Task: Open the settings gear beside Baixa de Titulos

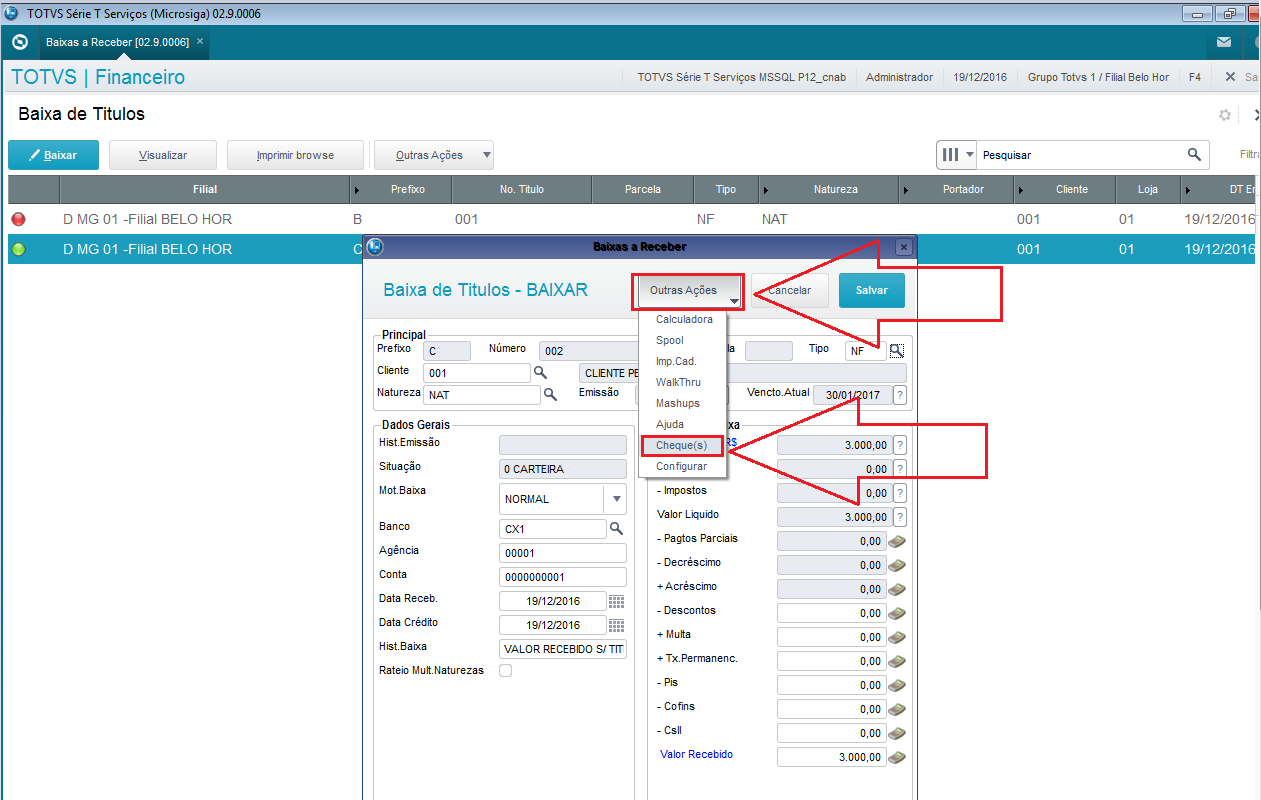Action: coord(1225,115)
